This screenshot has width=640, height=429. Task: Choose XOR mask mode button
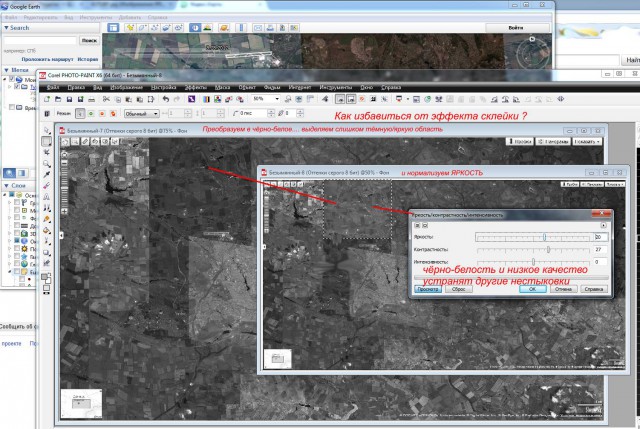(113, 113)
